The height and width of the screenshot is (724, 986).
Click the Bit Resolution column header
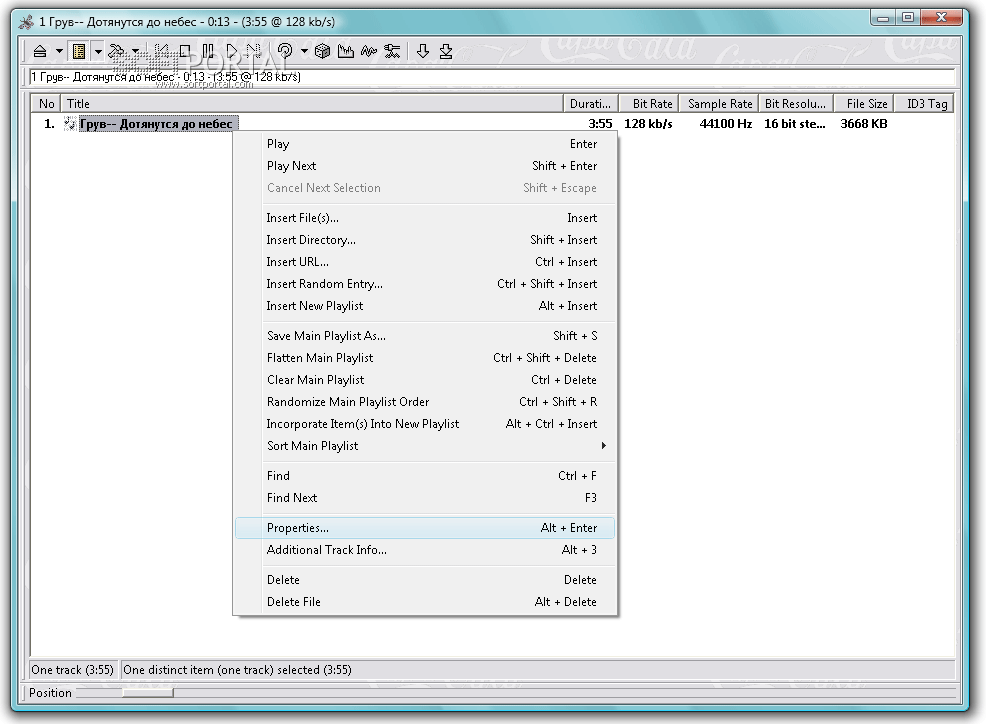(x=796, y=104)
